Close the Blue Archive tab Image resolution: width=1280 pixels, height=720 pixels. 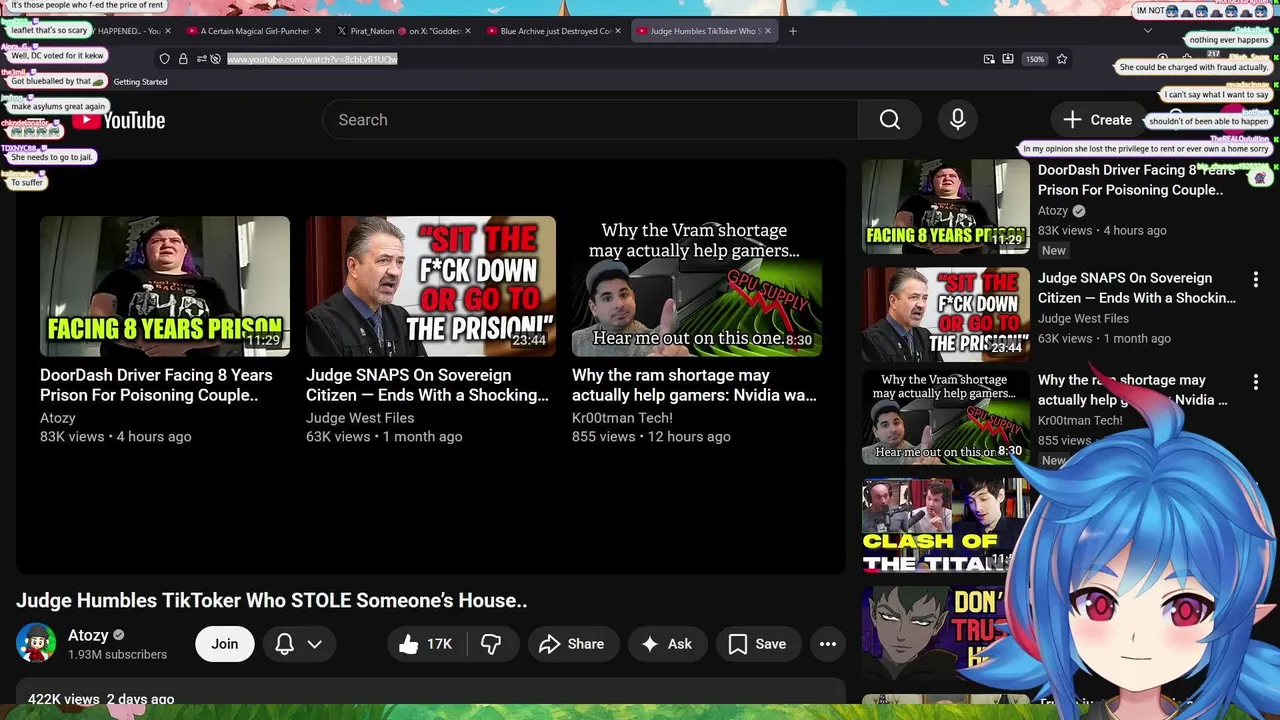pyautogui.click(x=618, y=31)
